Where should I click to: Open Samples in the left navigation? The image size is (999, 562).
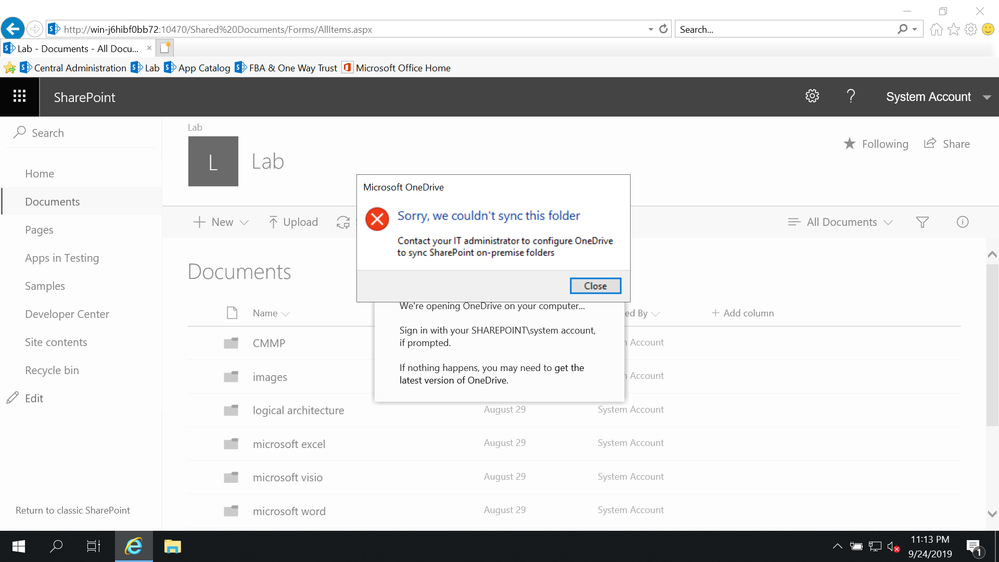click(45, 285)
